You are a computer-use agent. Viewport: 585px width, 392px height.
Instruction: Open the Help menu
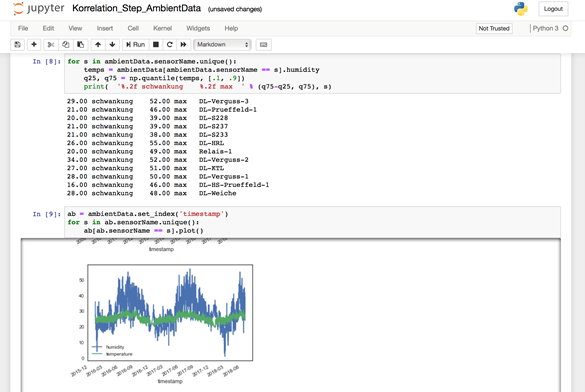pyautogui.click(x=231, y=28)
